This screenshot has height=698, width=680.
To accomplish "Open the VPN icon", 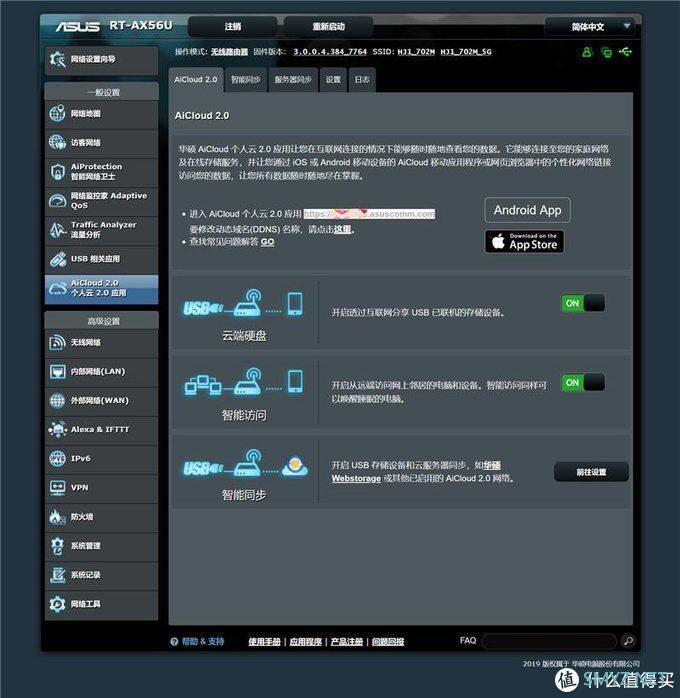I will (57, 487).
